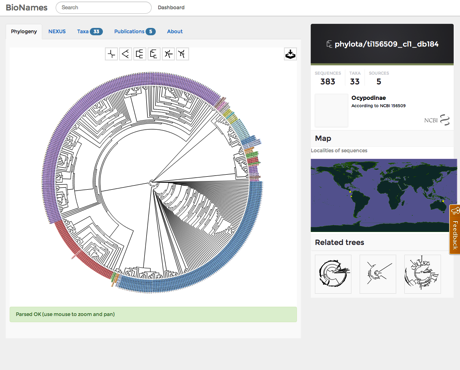This screenshot has height=370, width=460.
Task: Switch to the Taxa tab
Action: tap(89, 31)
